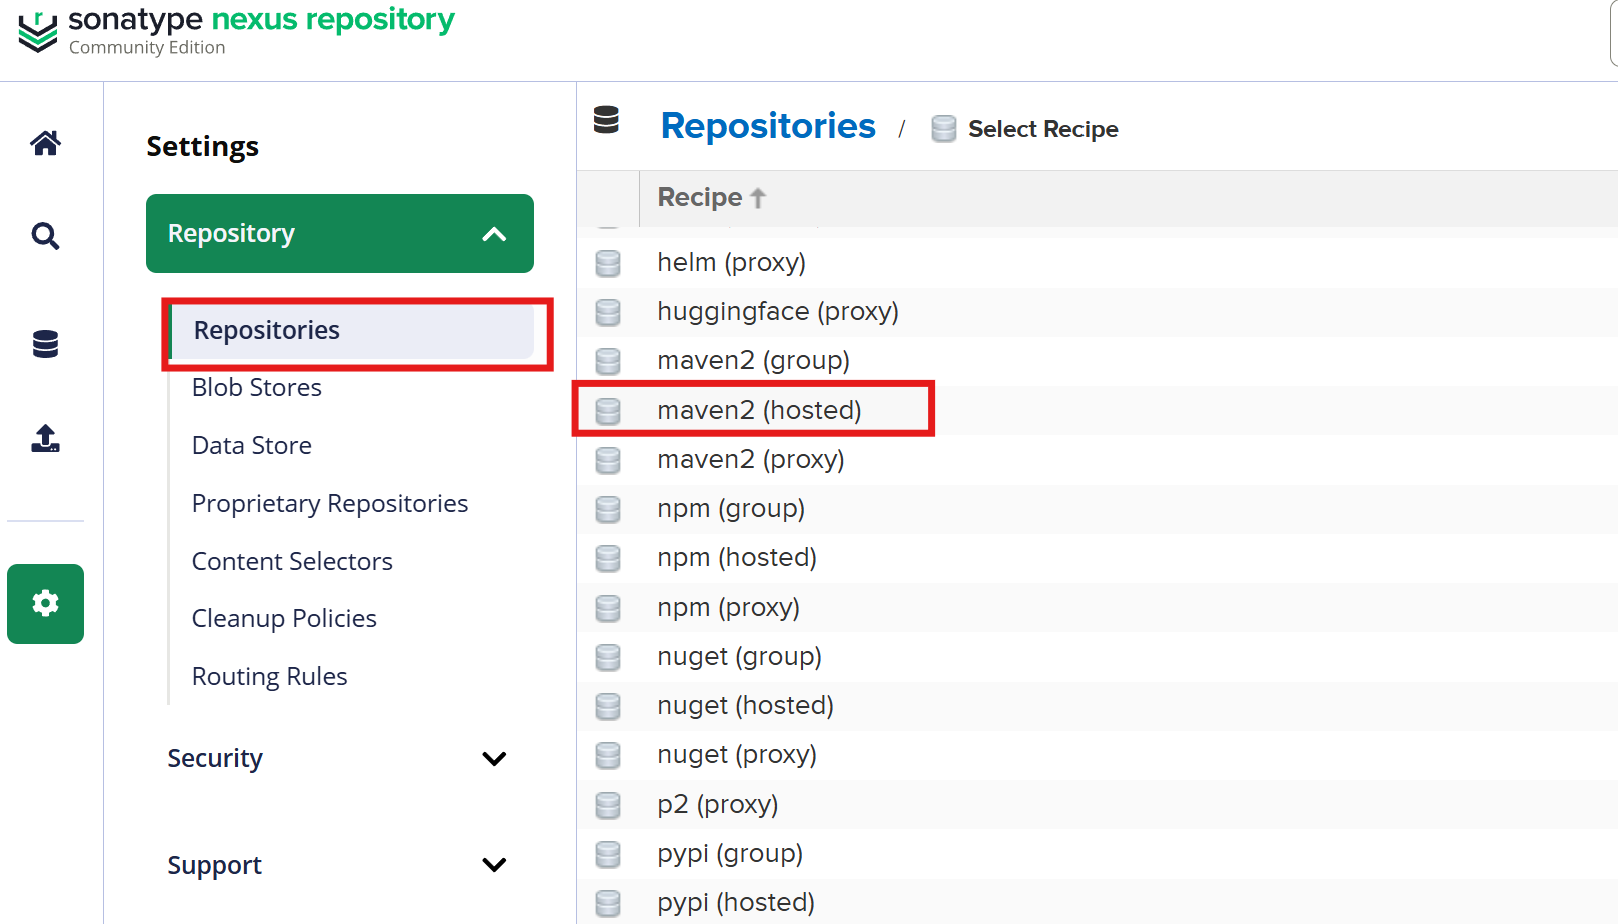Click the Select Recipe breadcrumb label
This screenshot has width=1618, height=924.
pyautogui.click(x=1043, y=129)
